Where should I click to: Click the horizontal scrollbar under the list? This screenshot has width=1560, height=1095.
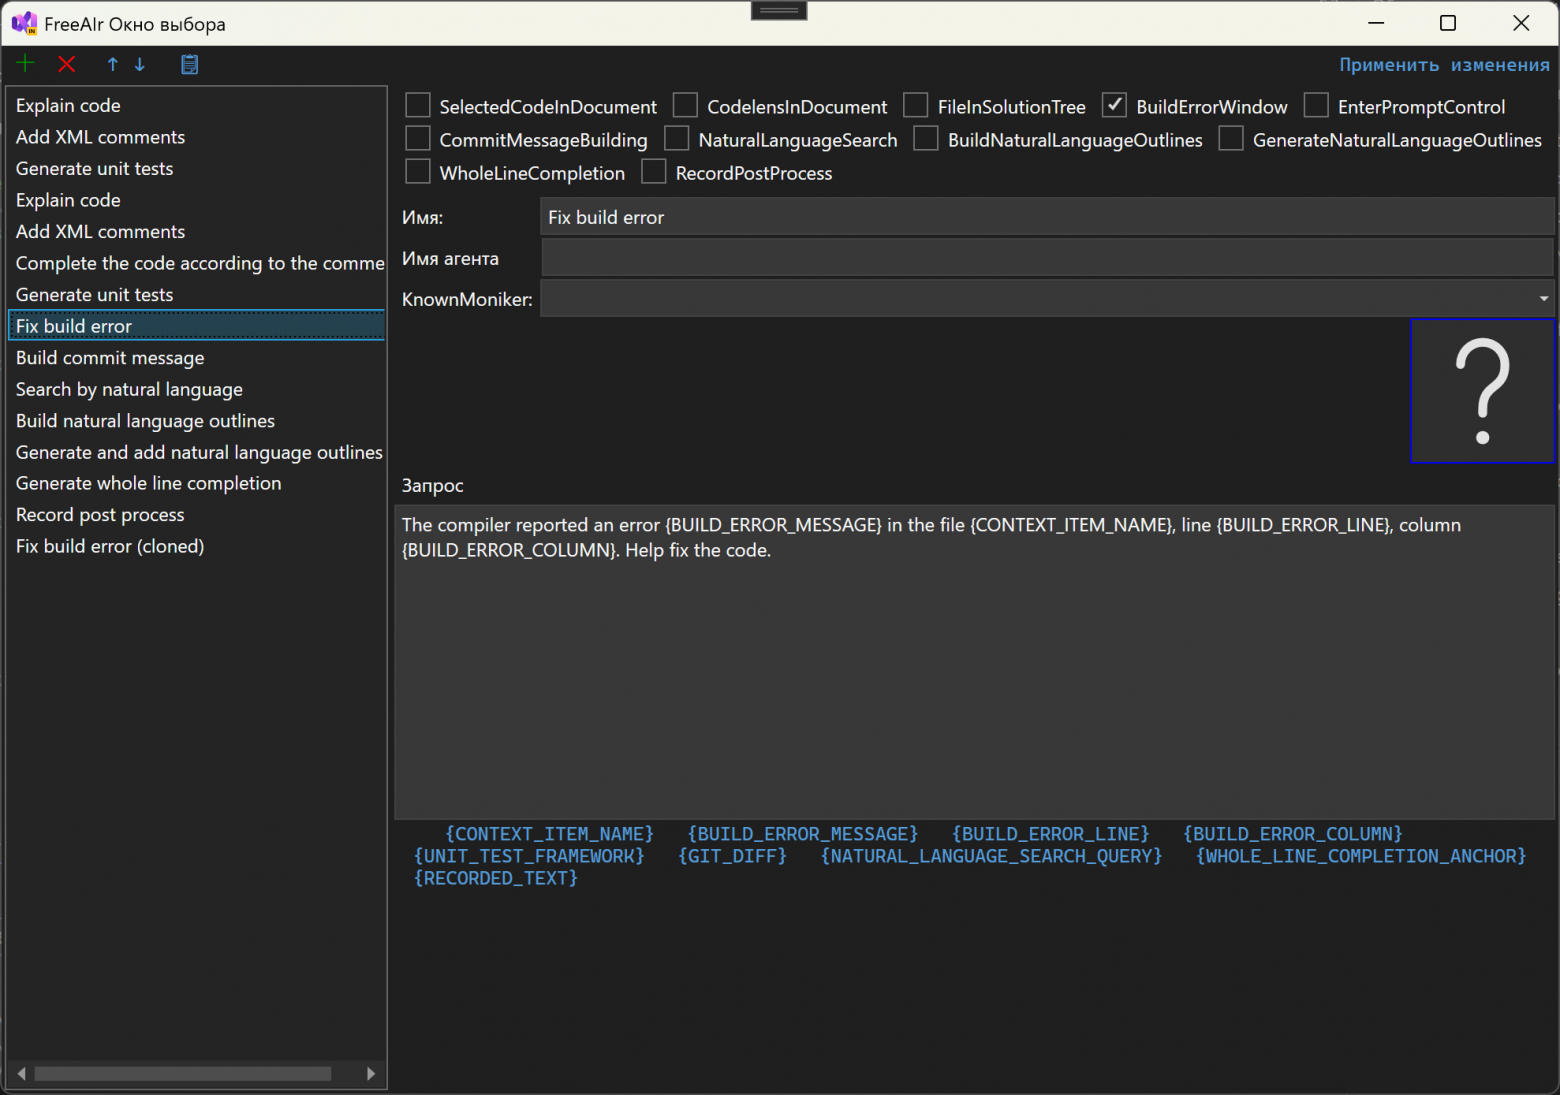coord(182,1073)
